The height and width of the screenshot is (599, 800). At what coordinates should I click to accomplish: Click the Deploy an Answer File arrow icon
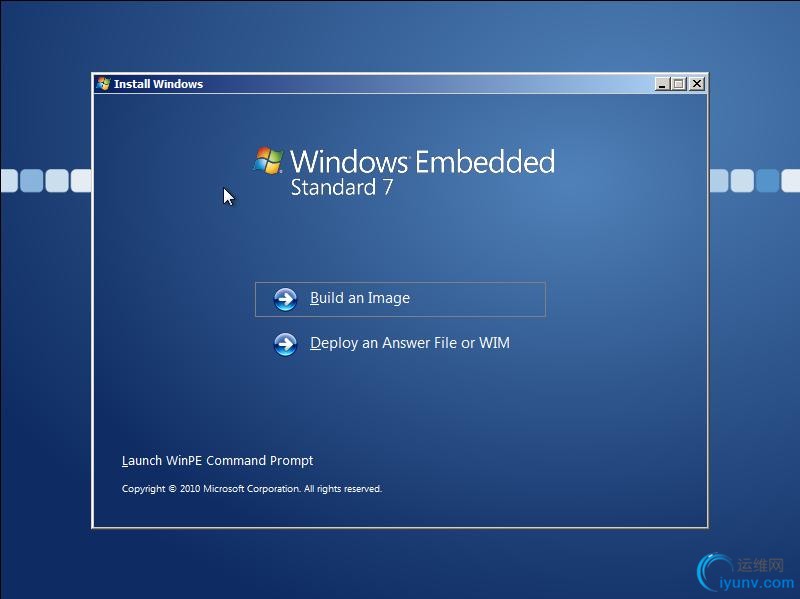click(x=285, y=344)
